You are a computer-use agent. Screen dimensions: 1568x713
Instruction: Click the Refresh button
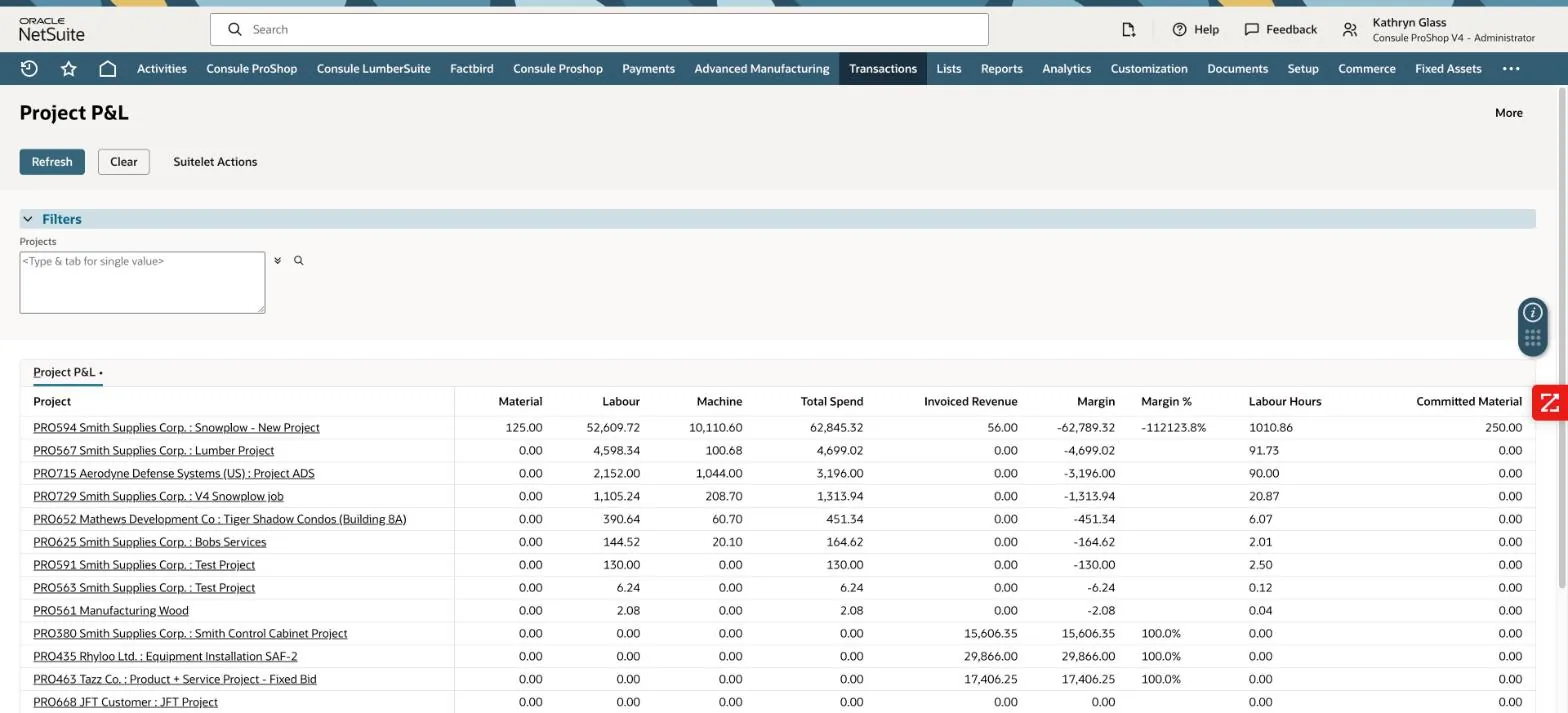[x=52, y=162]
